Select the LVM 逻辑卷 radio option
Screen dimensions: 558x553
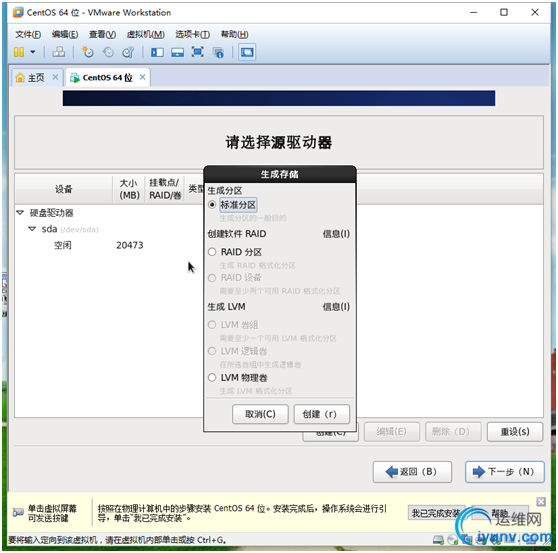pos(212,351)
